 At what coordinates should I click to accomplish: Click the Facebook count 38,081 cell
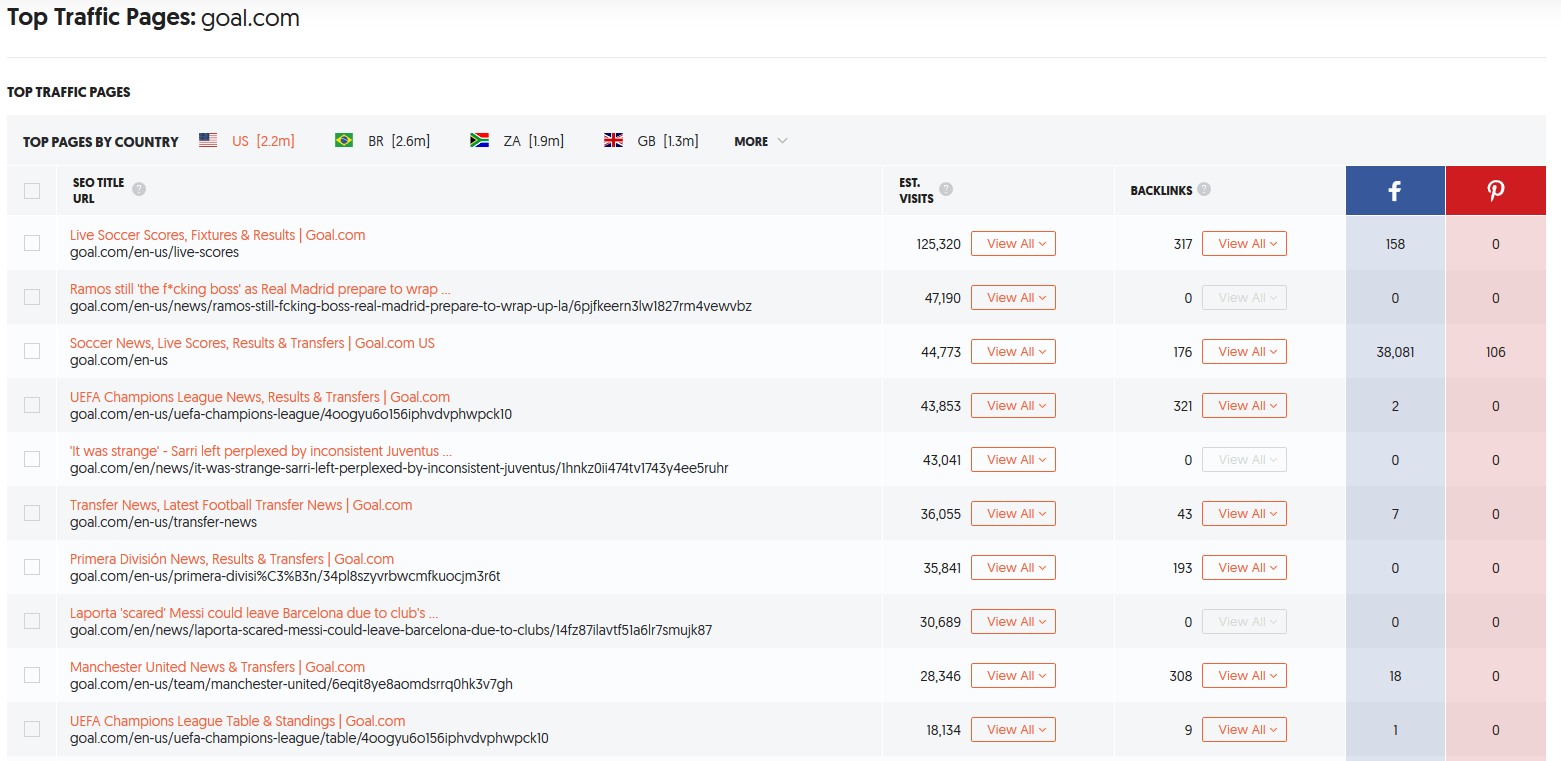(1395, 352)
